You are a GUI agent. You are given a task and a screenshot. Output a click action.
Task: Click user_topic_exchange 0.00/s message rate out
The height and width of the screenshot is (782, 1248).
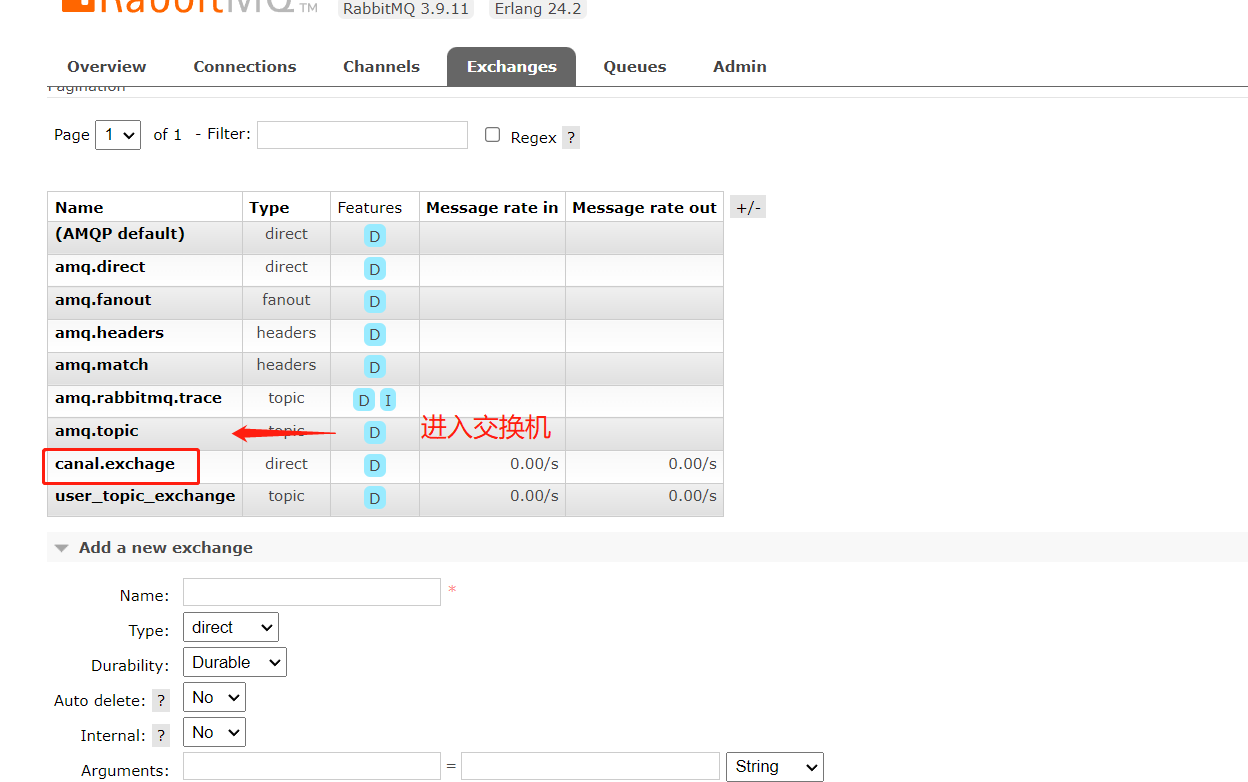pos(693,496)
